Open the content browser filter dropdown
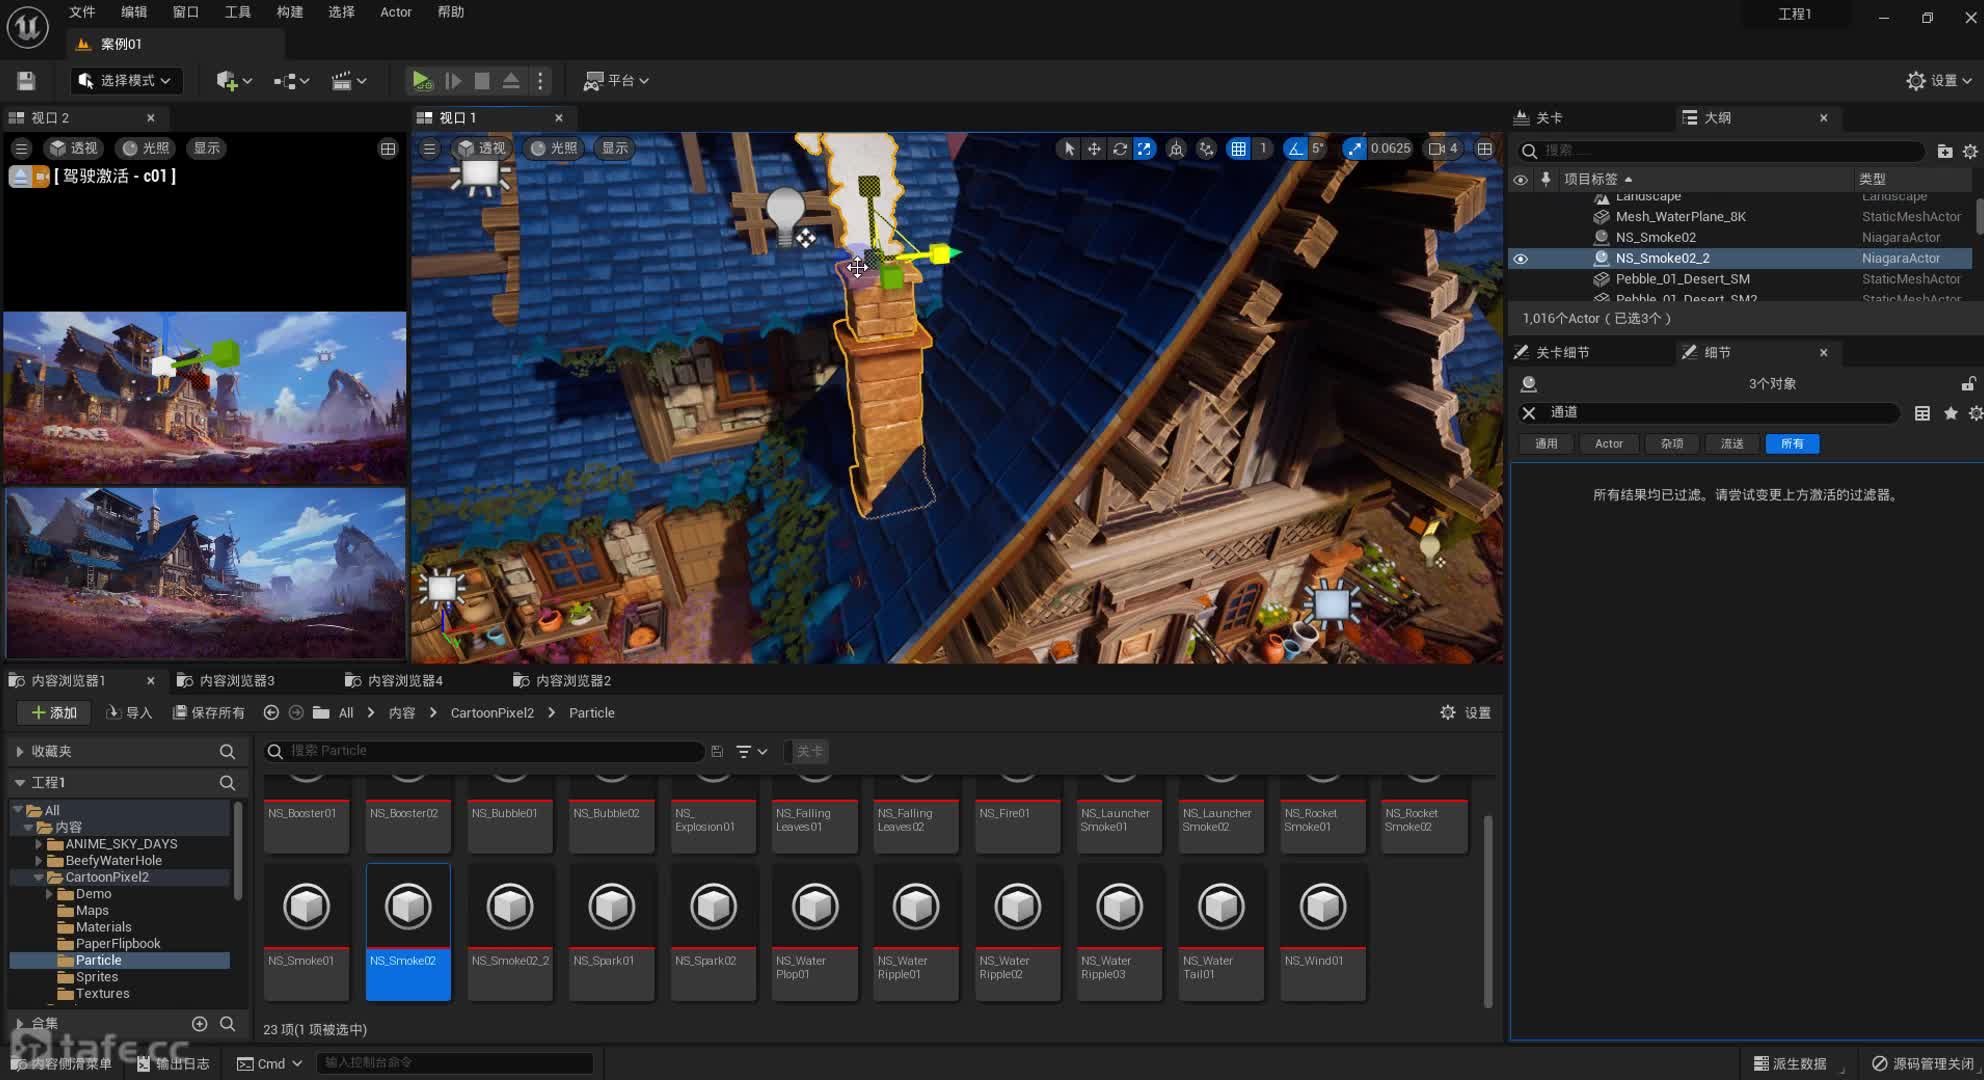The image size is (1984, 1080). 752,752
